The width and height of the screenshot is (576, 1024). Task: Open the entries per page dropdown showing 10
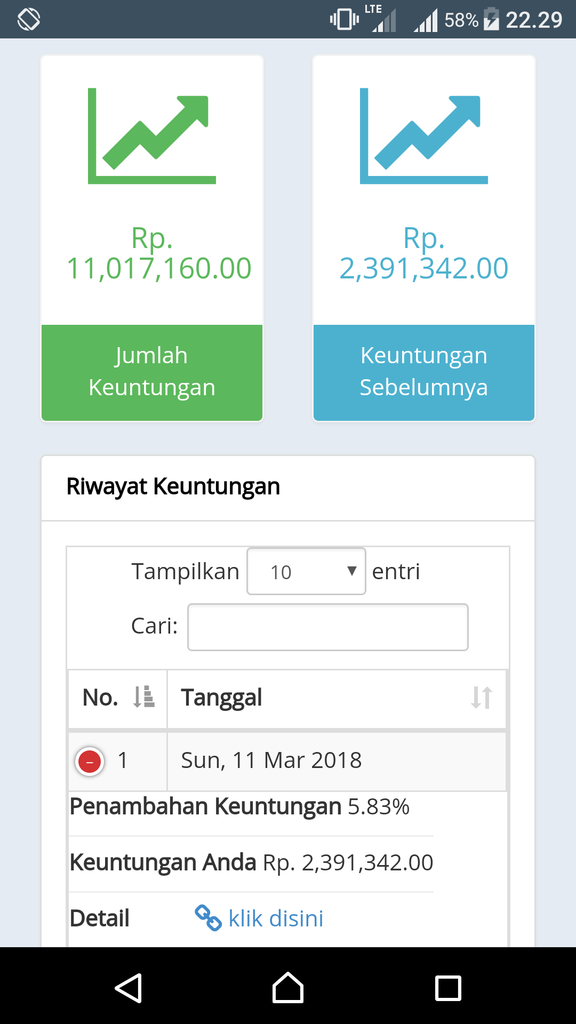pos(306,570)
